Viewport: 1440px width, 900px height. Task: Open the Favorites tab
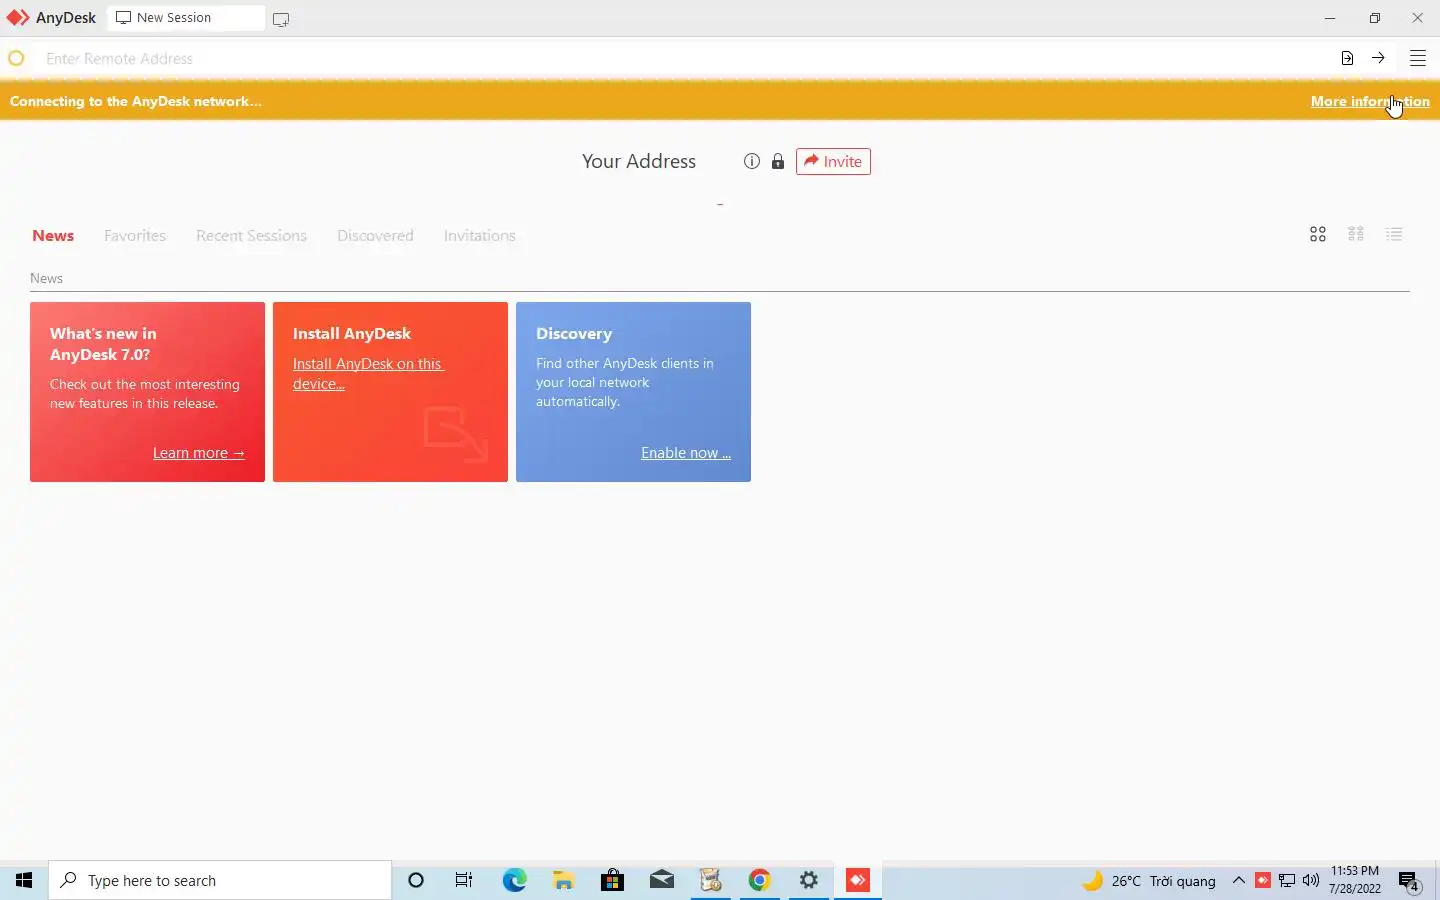coord(135,236)
